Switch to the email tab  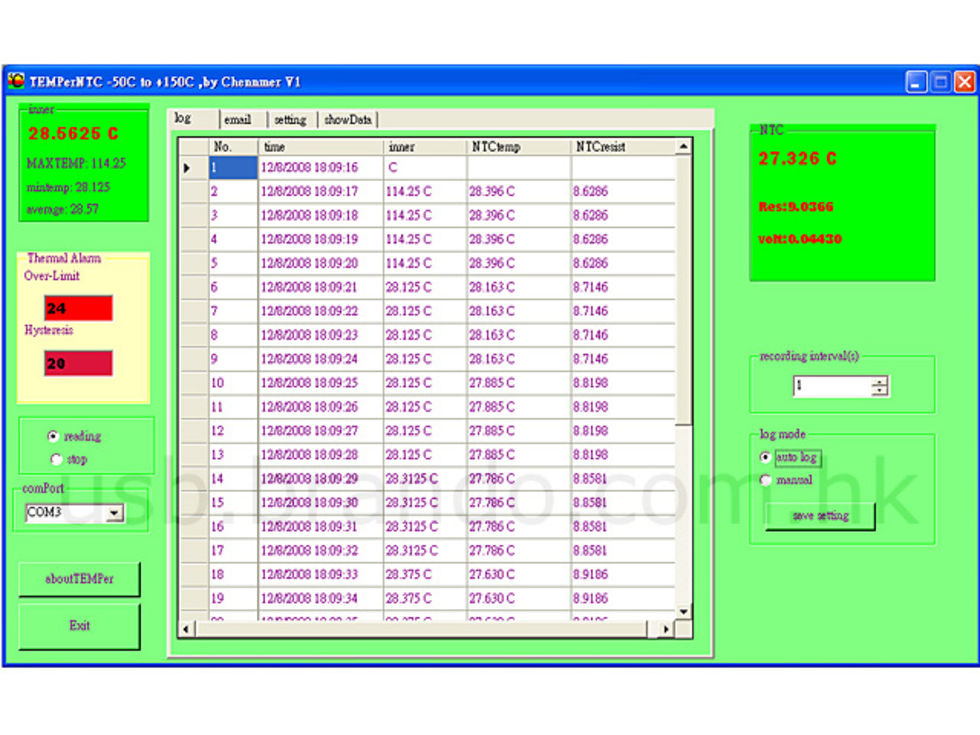click(238, 120)
